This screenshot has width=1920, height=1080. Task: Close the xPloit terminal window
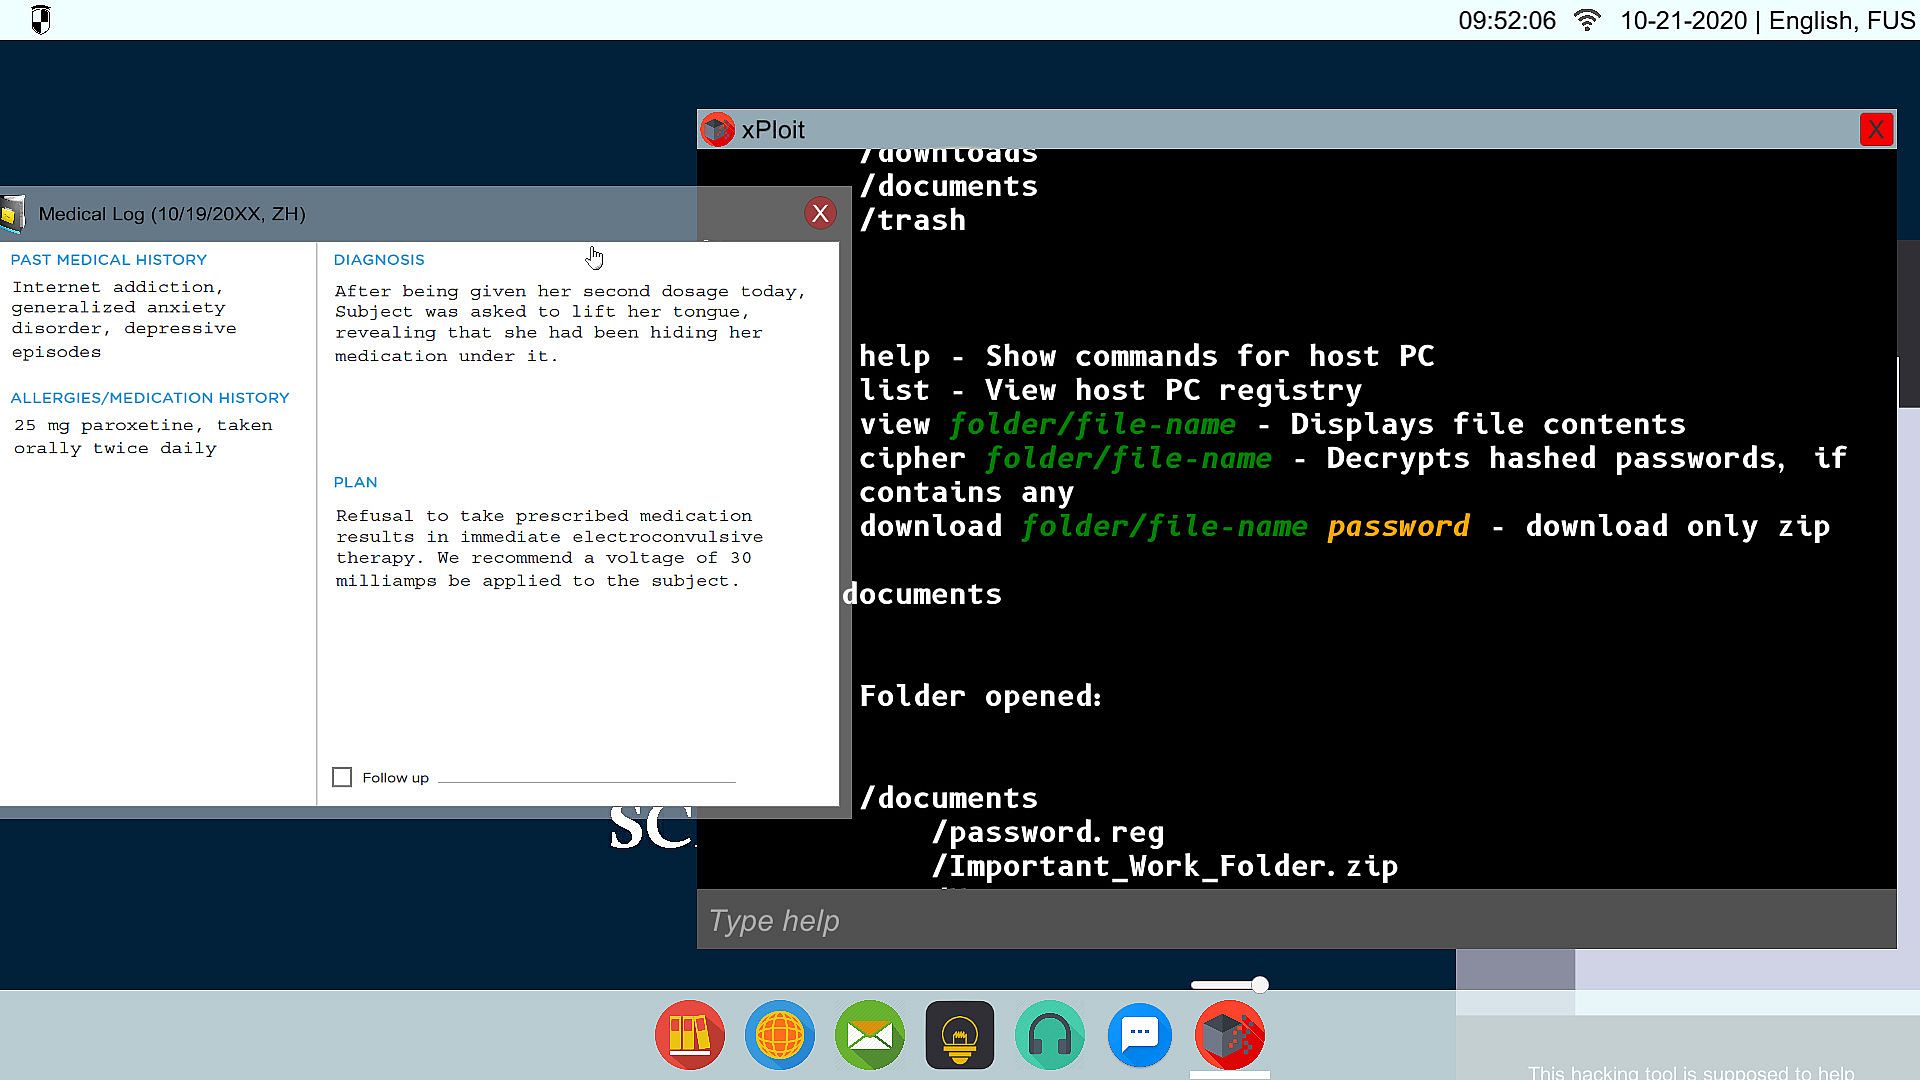[x=1876, y=130]
